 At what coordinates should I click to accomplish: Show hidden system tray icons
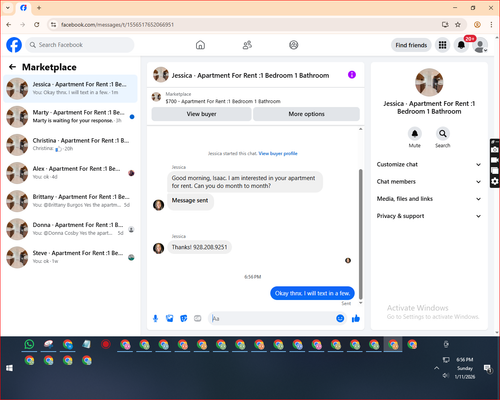(436, 368)
